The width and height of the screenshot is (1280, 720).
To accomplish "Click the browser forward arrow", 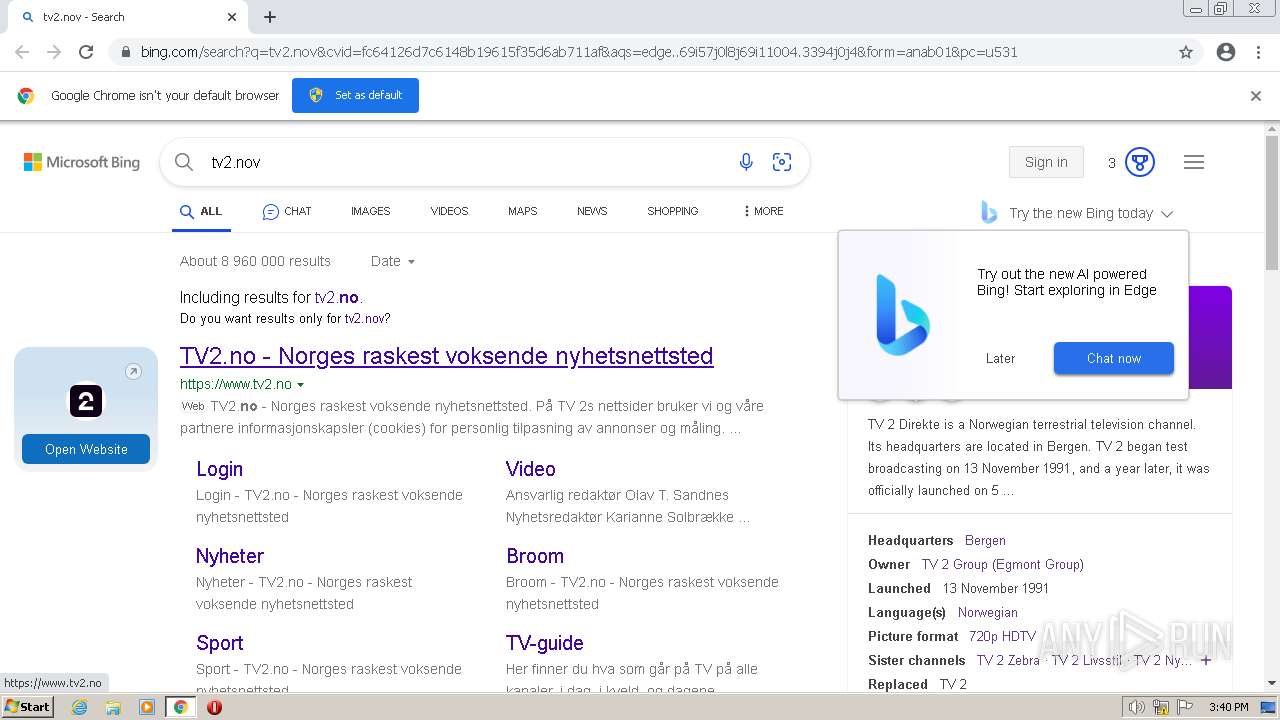I will click(x=54, y=52).
